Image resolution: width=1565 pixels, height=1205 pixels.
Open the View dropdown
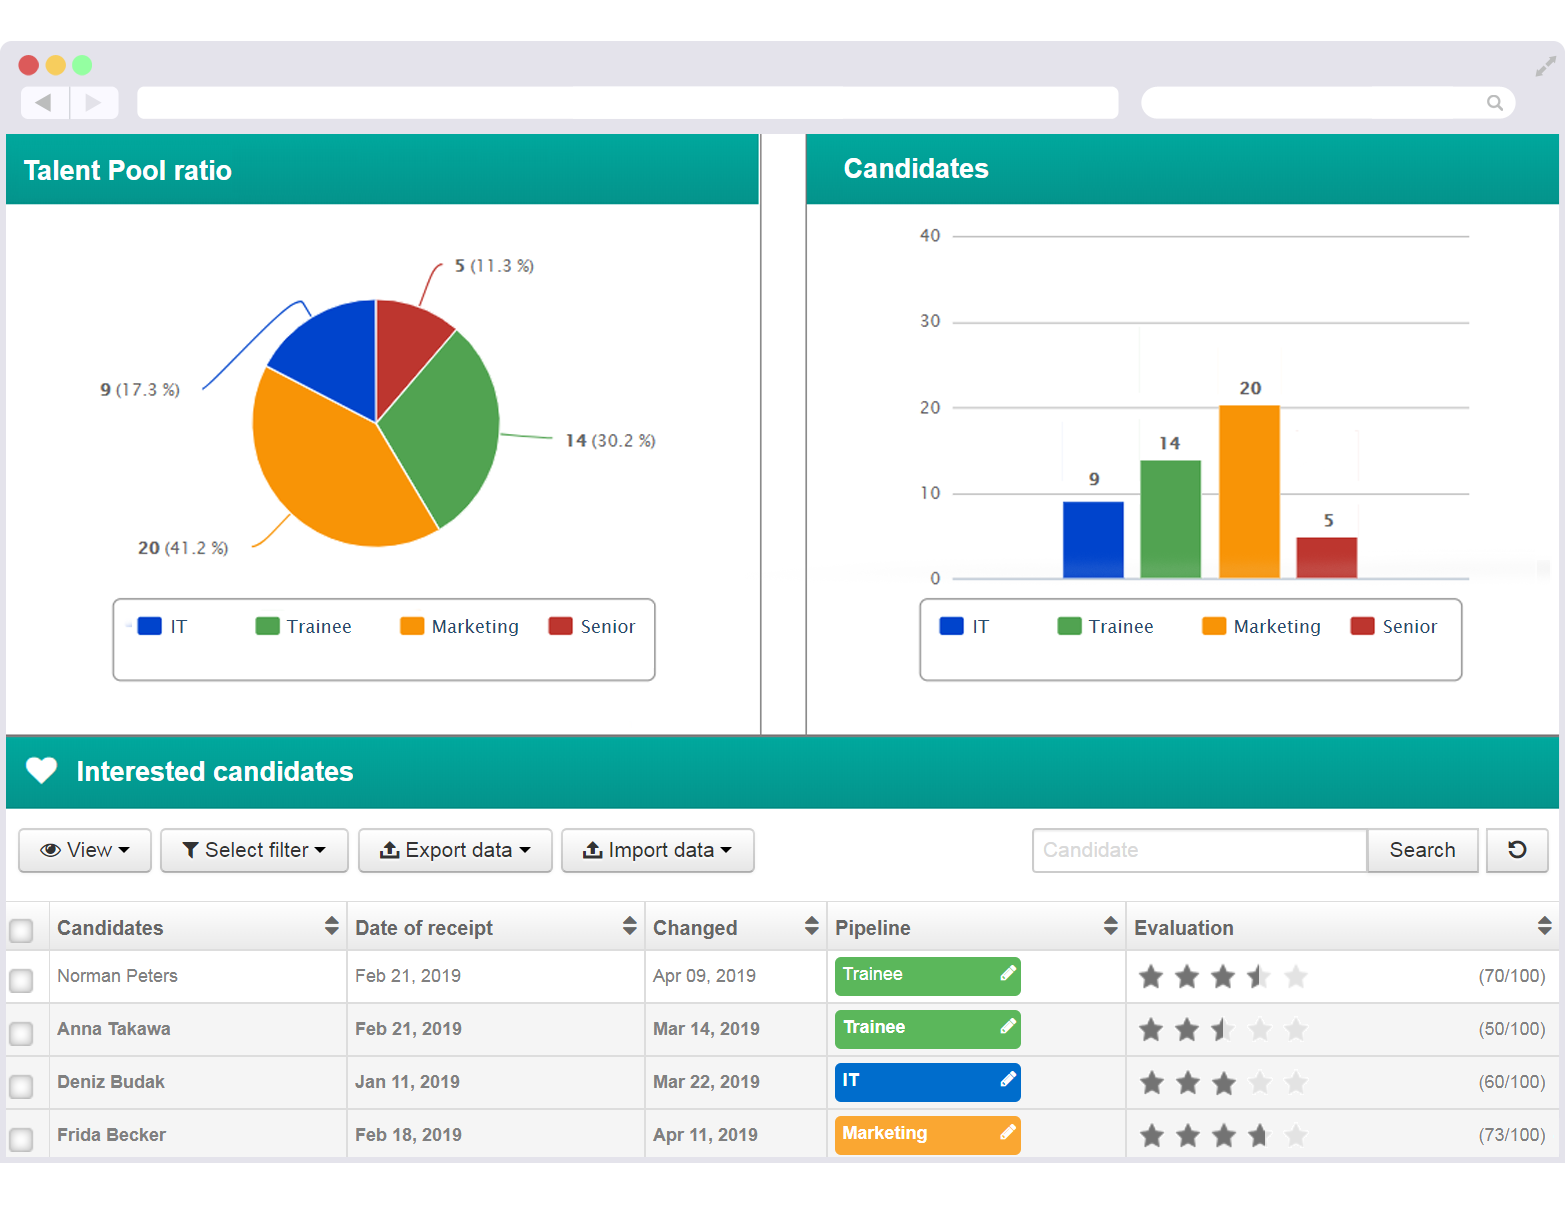coord(84,850)
